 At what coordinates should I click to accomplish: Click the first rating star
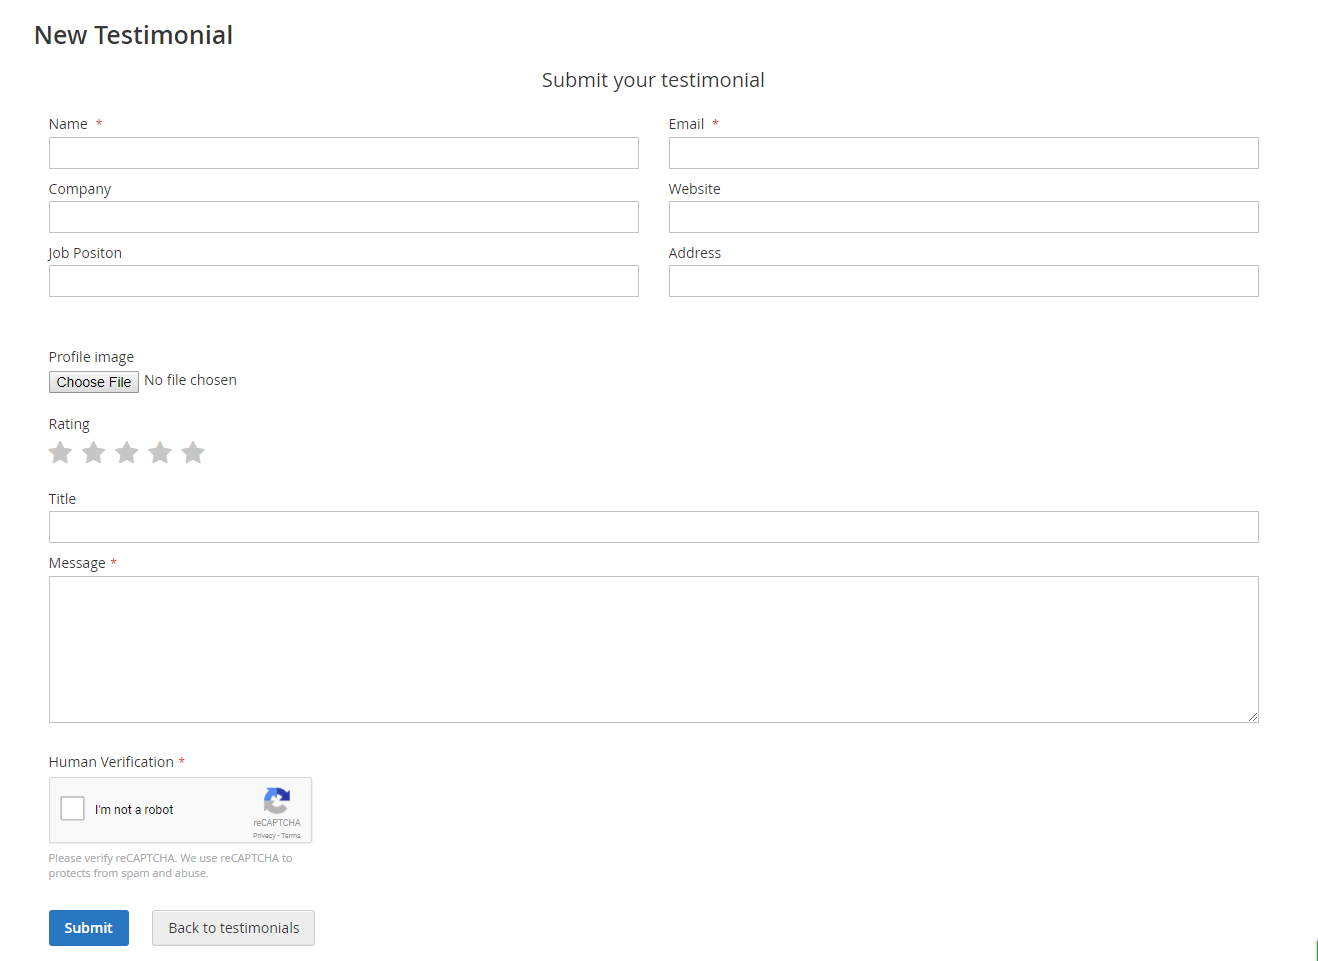(x=60, y=453)
